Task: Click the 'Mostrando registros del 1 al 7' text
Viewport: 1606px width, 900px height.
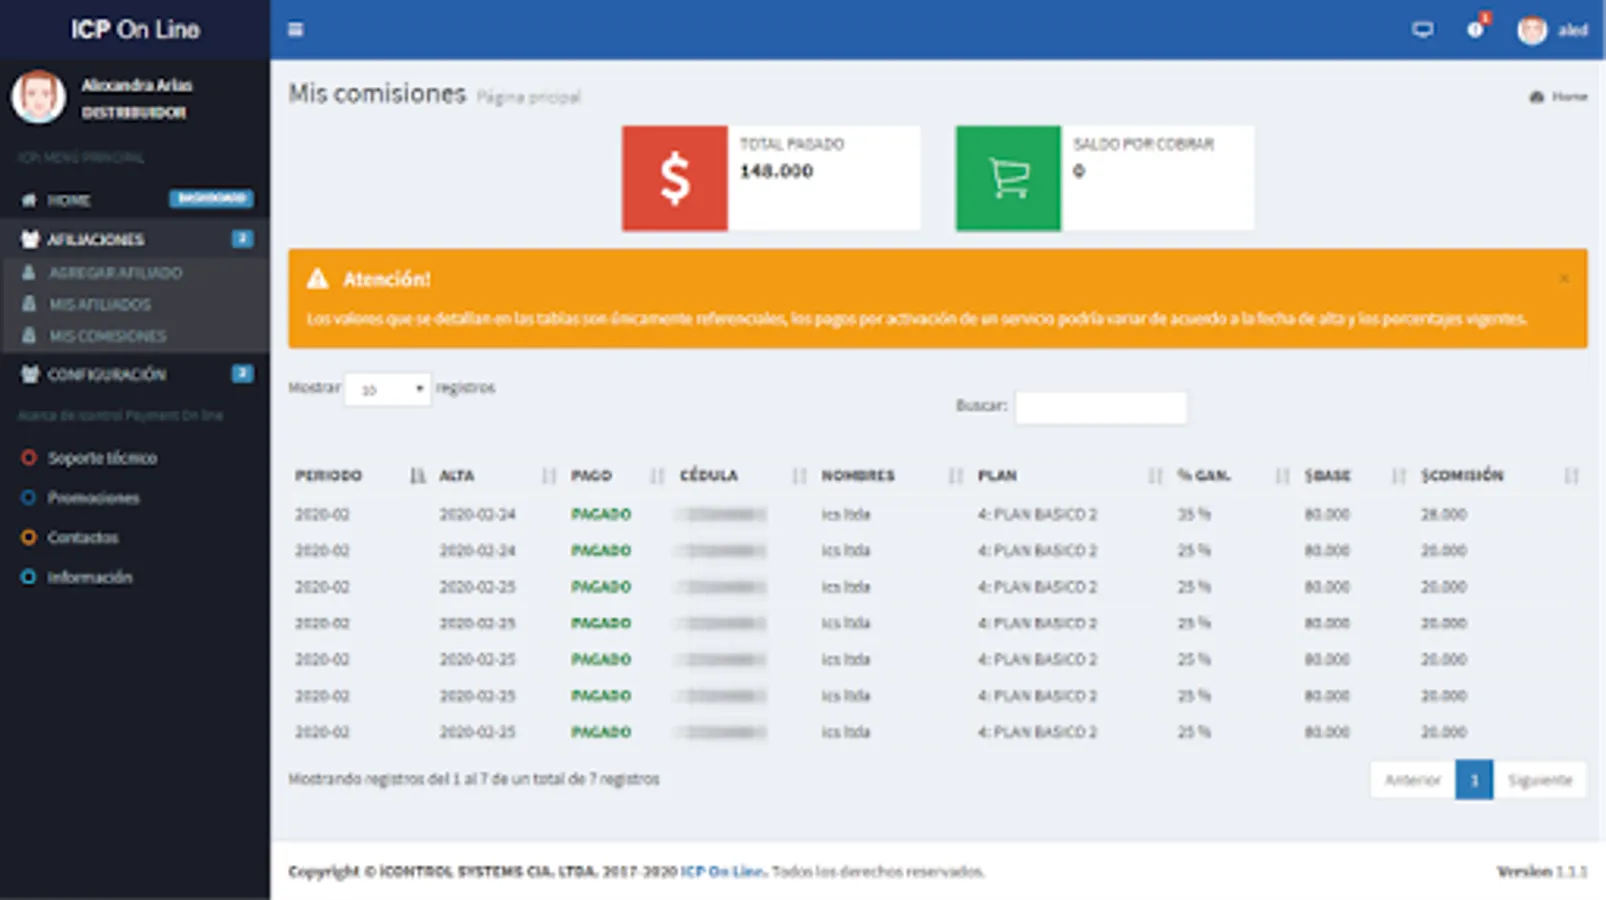Action: coord(474,779)
